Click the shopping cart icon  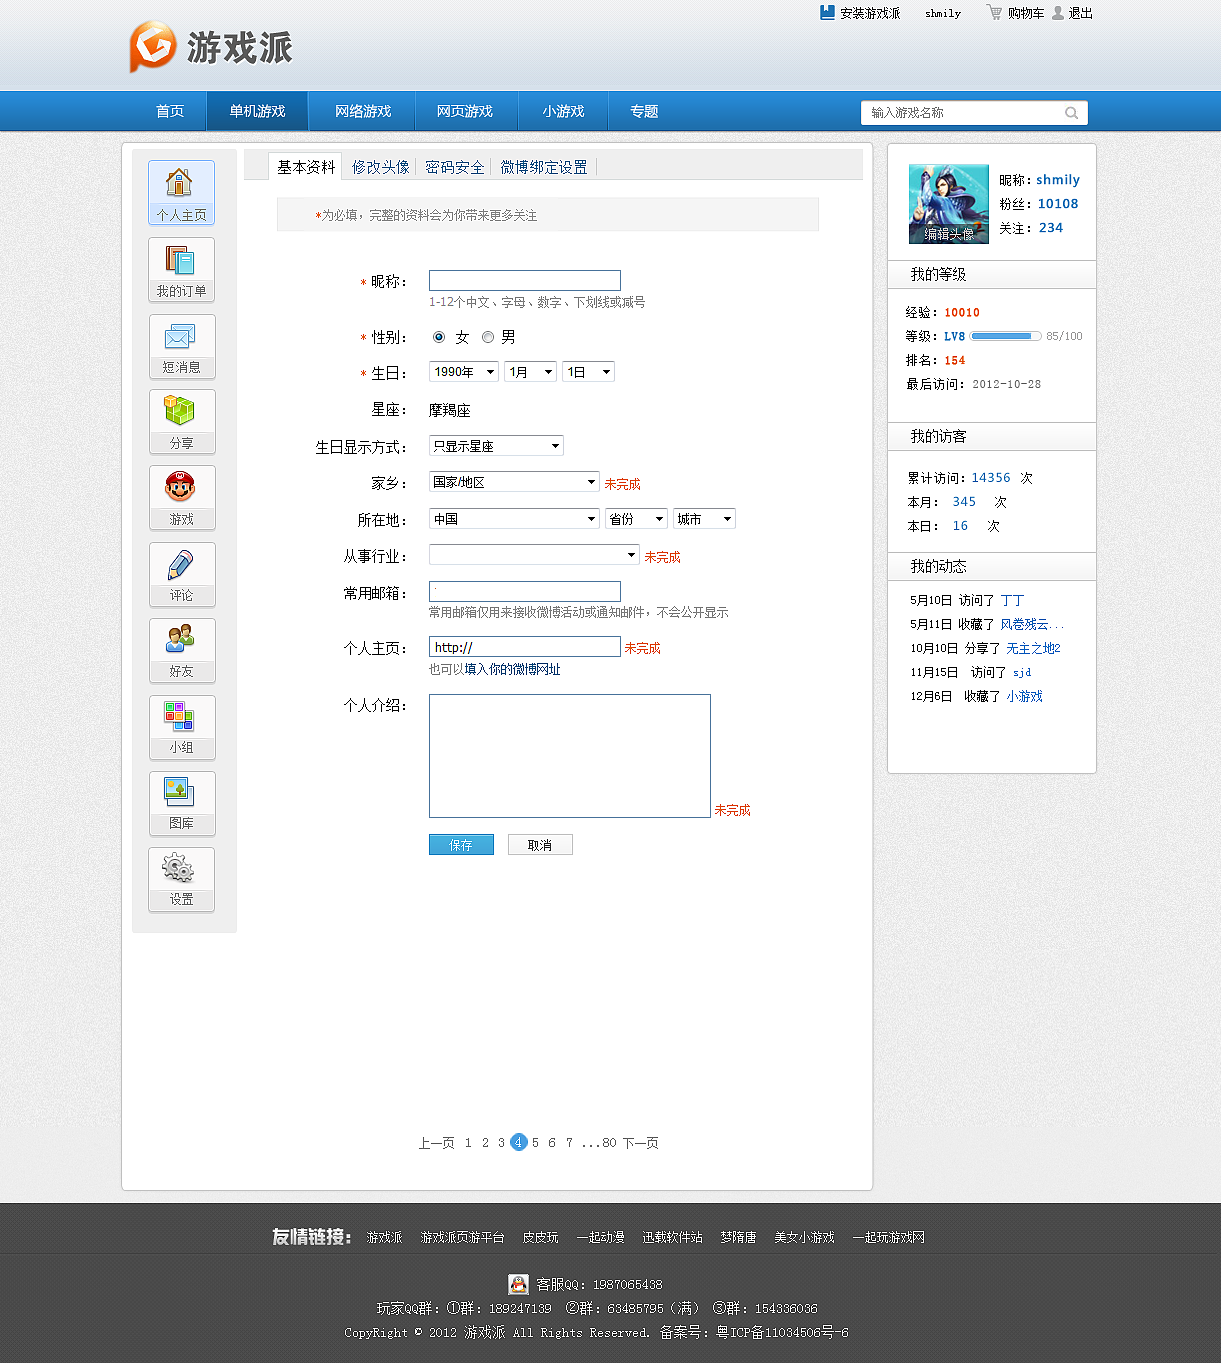[x=994, y=12]
